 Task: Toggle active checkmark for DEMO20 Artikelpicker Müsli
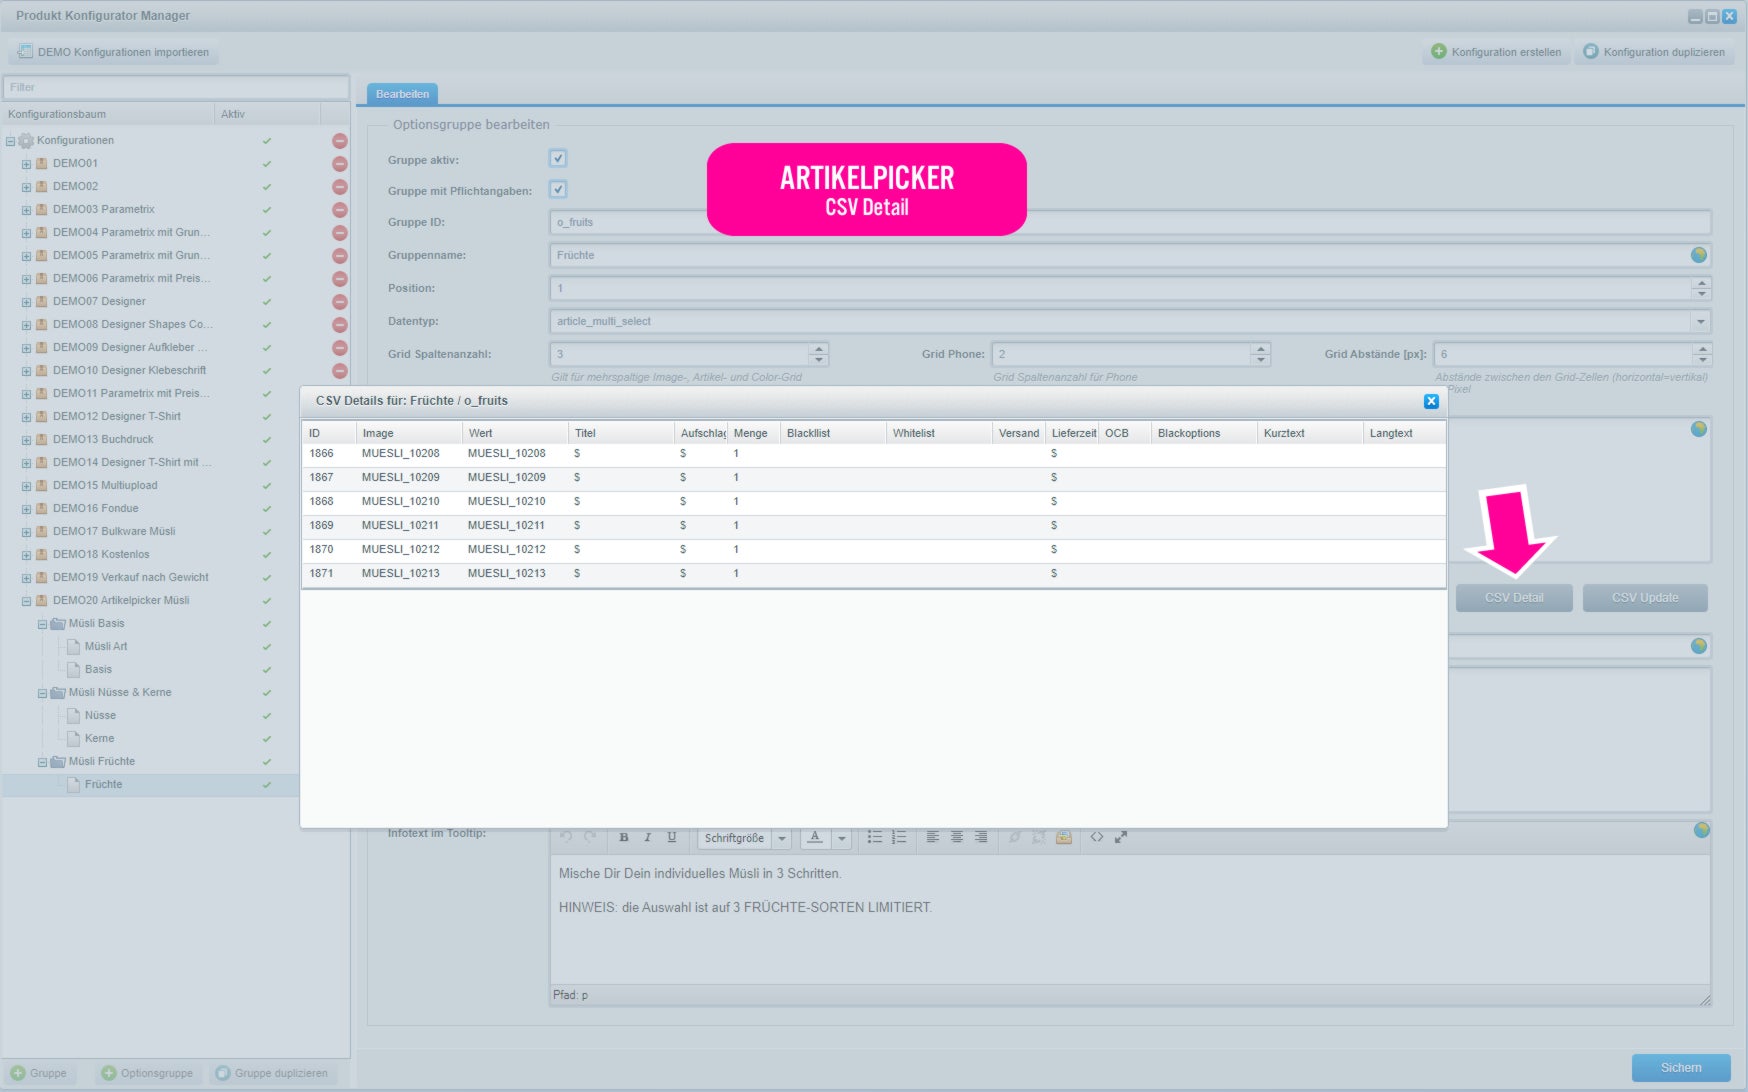(267, 601)
